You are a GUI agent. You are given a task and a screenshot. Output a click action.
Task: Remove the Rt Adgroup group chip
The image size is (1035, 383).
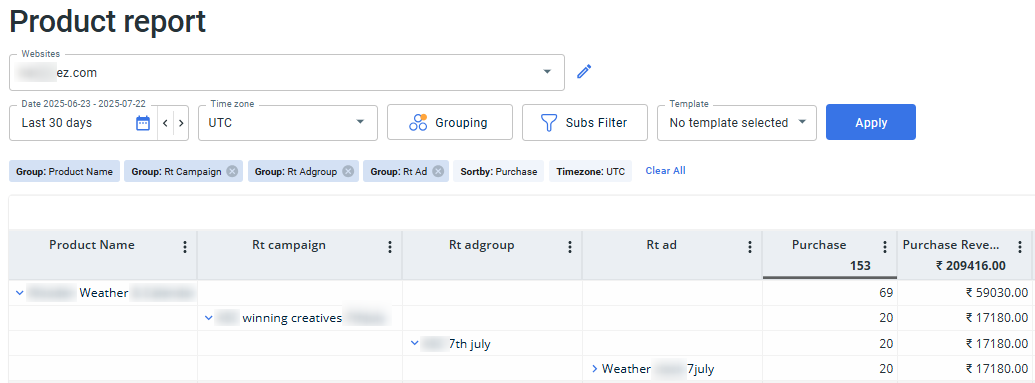coord(347,171)
